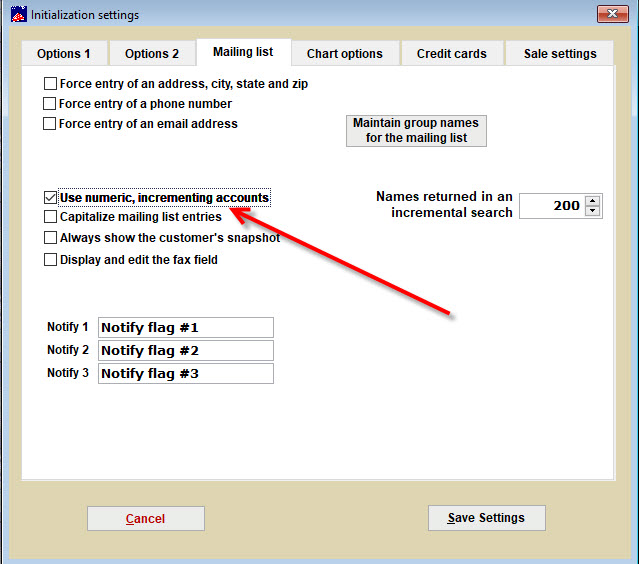The image size is (639, 564).
Task: Open the Credit cards tab
Action: 452,53
